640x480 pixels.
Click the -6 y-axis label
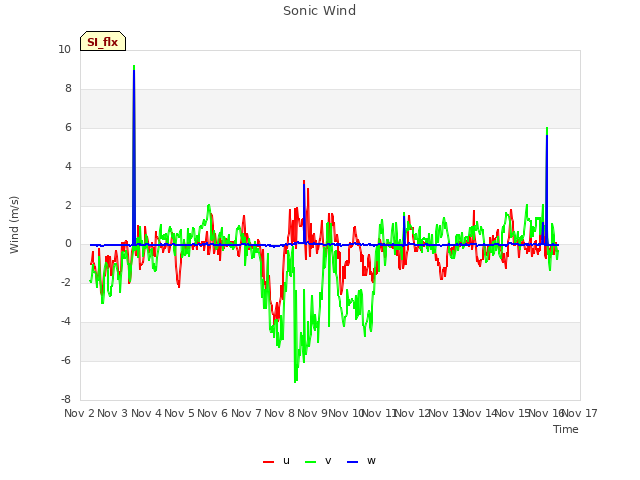tap(66, 360)
